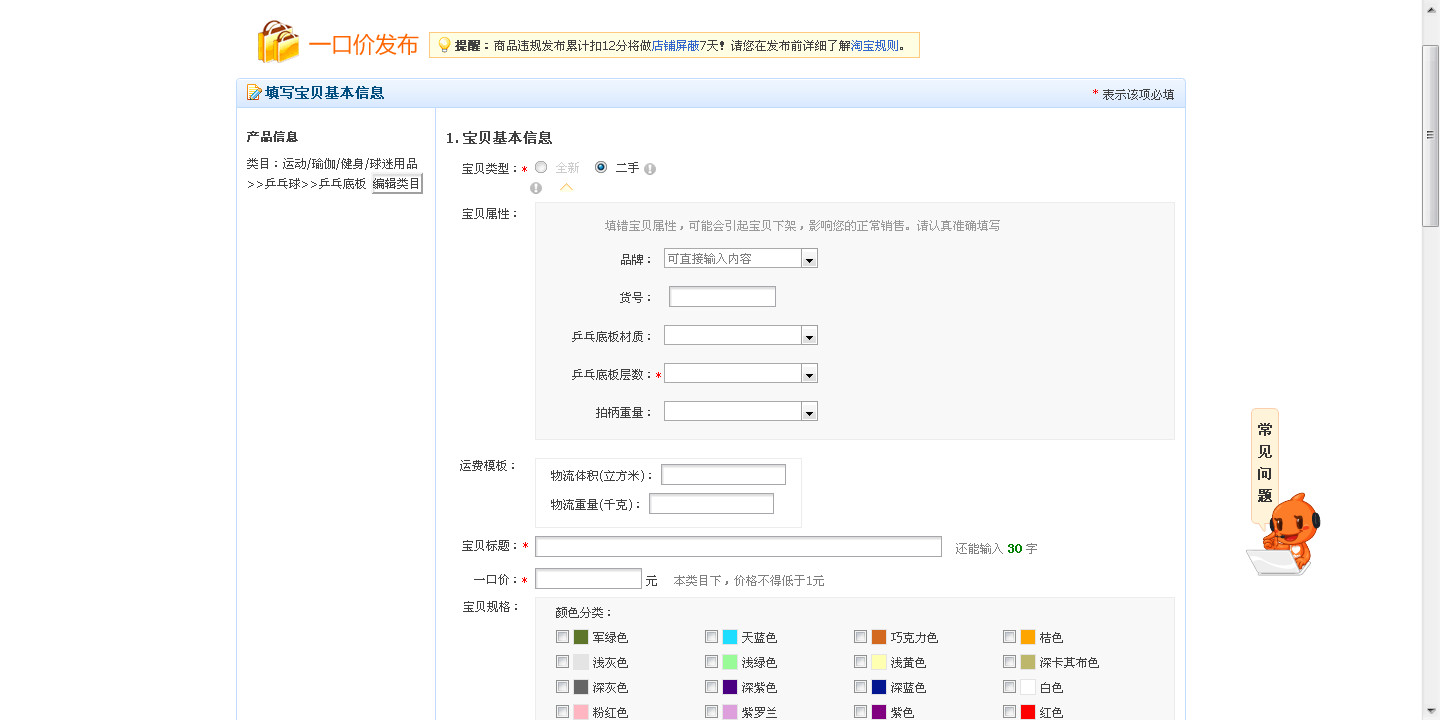Check the 浅绿色 color checkbox
Screen dimensions: 1440x720
point(711,662)
